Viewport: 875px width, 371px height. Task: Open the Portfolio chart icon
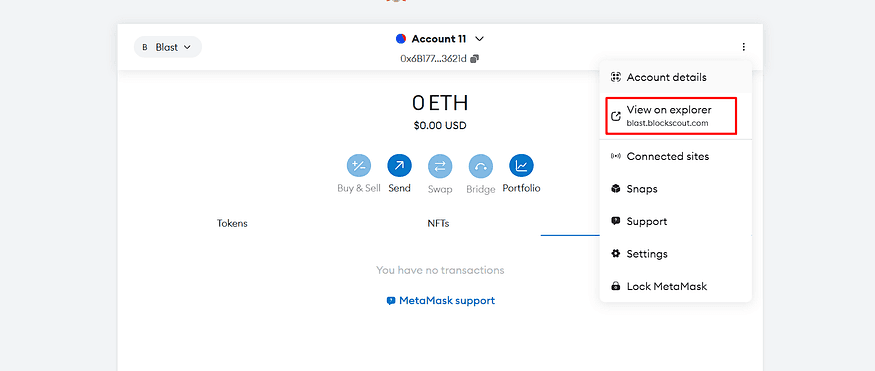[x=521, y=166]
